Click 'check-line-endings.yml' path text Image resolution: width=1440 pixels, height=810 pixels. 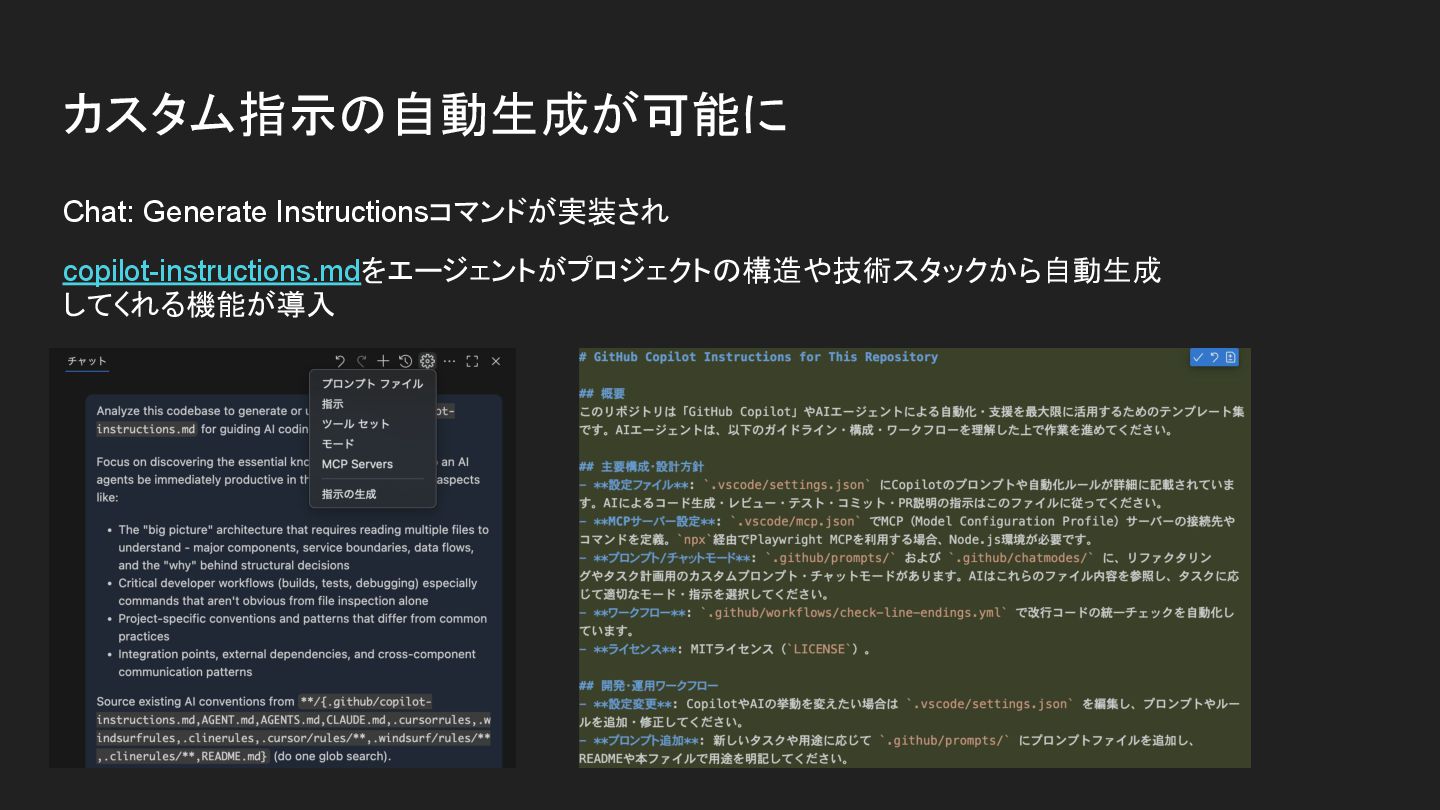coord(854,613)
